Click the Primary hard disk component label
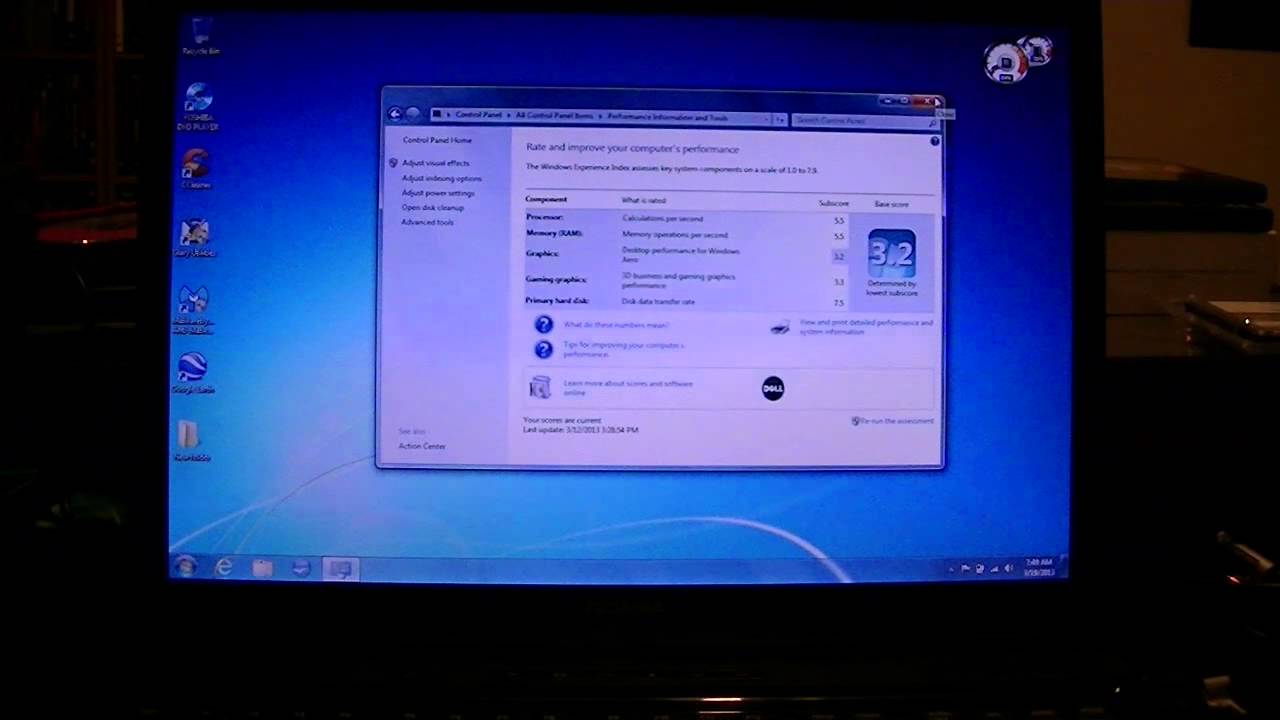Screen dimensions: 1280x720 557,301
